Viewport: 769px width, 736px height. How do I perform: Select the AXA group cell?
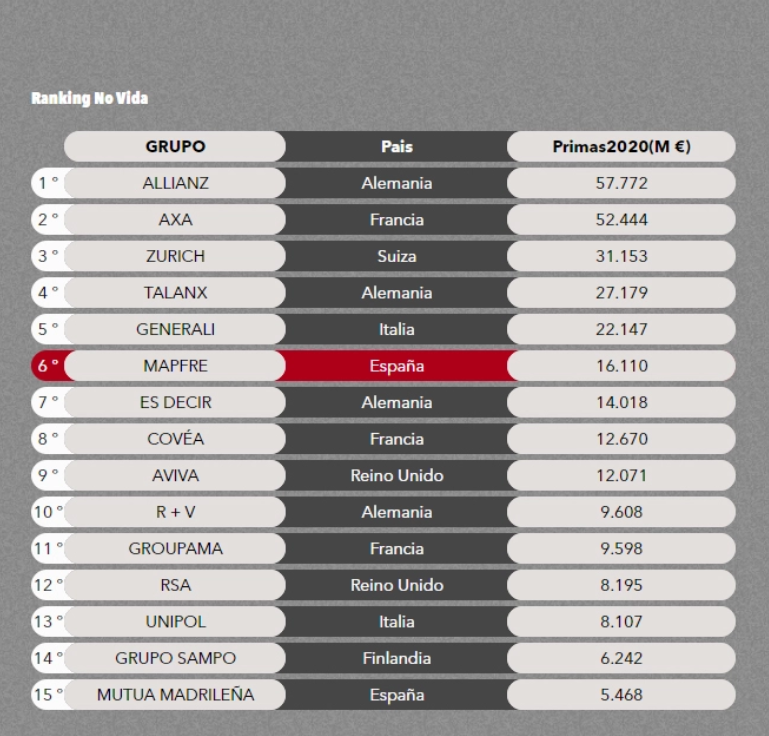[x=175, y=220]
